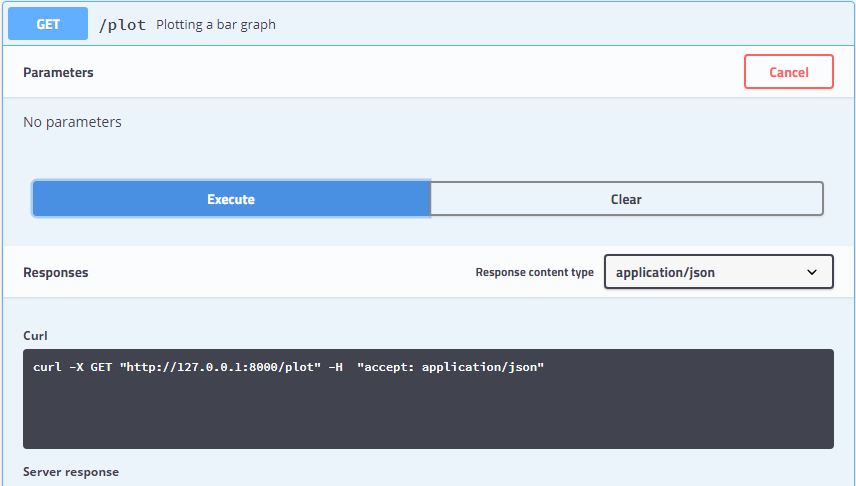Click the "Server response" label
The width and height of the screenshot is (856, 486).
71,472
